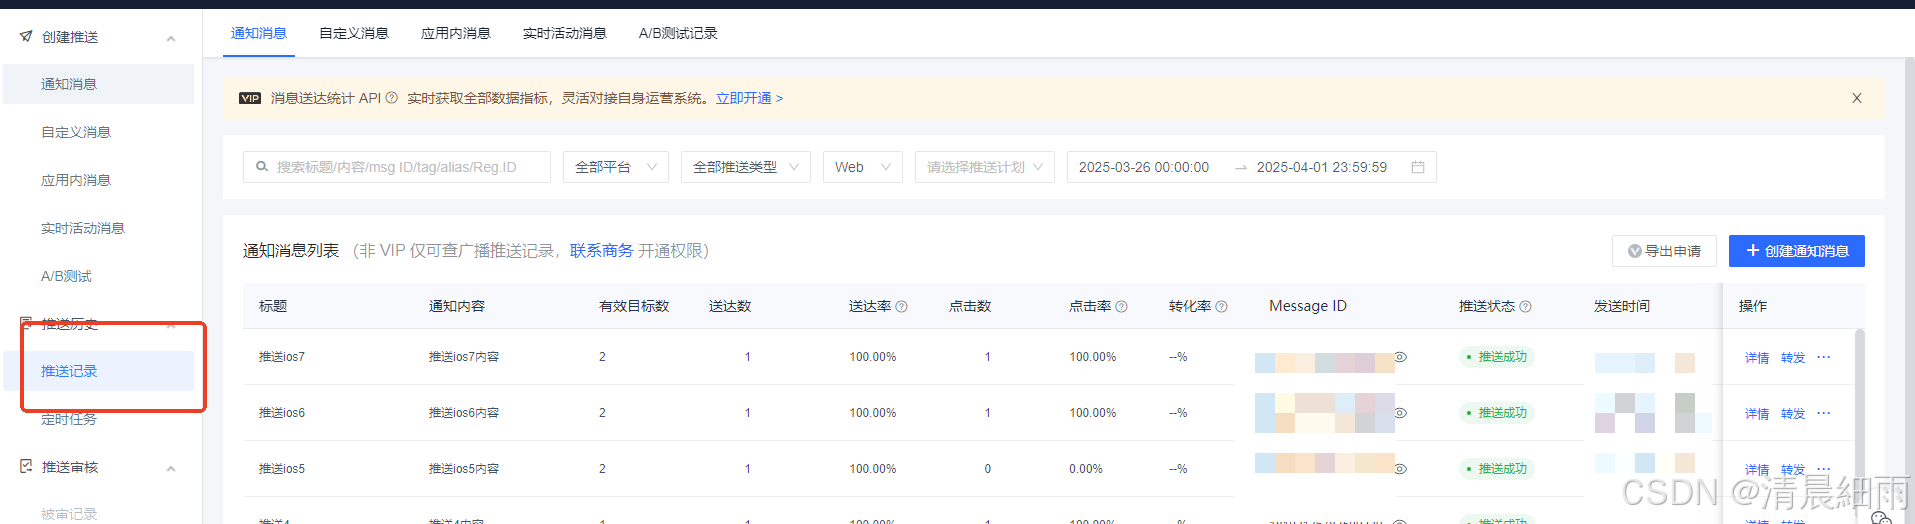This screenshot has width=1915, height=524.
Task: Collapse the 创建推送 sidebar section chevron
Action: click(171, 38)
